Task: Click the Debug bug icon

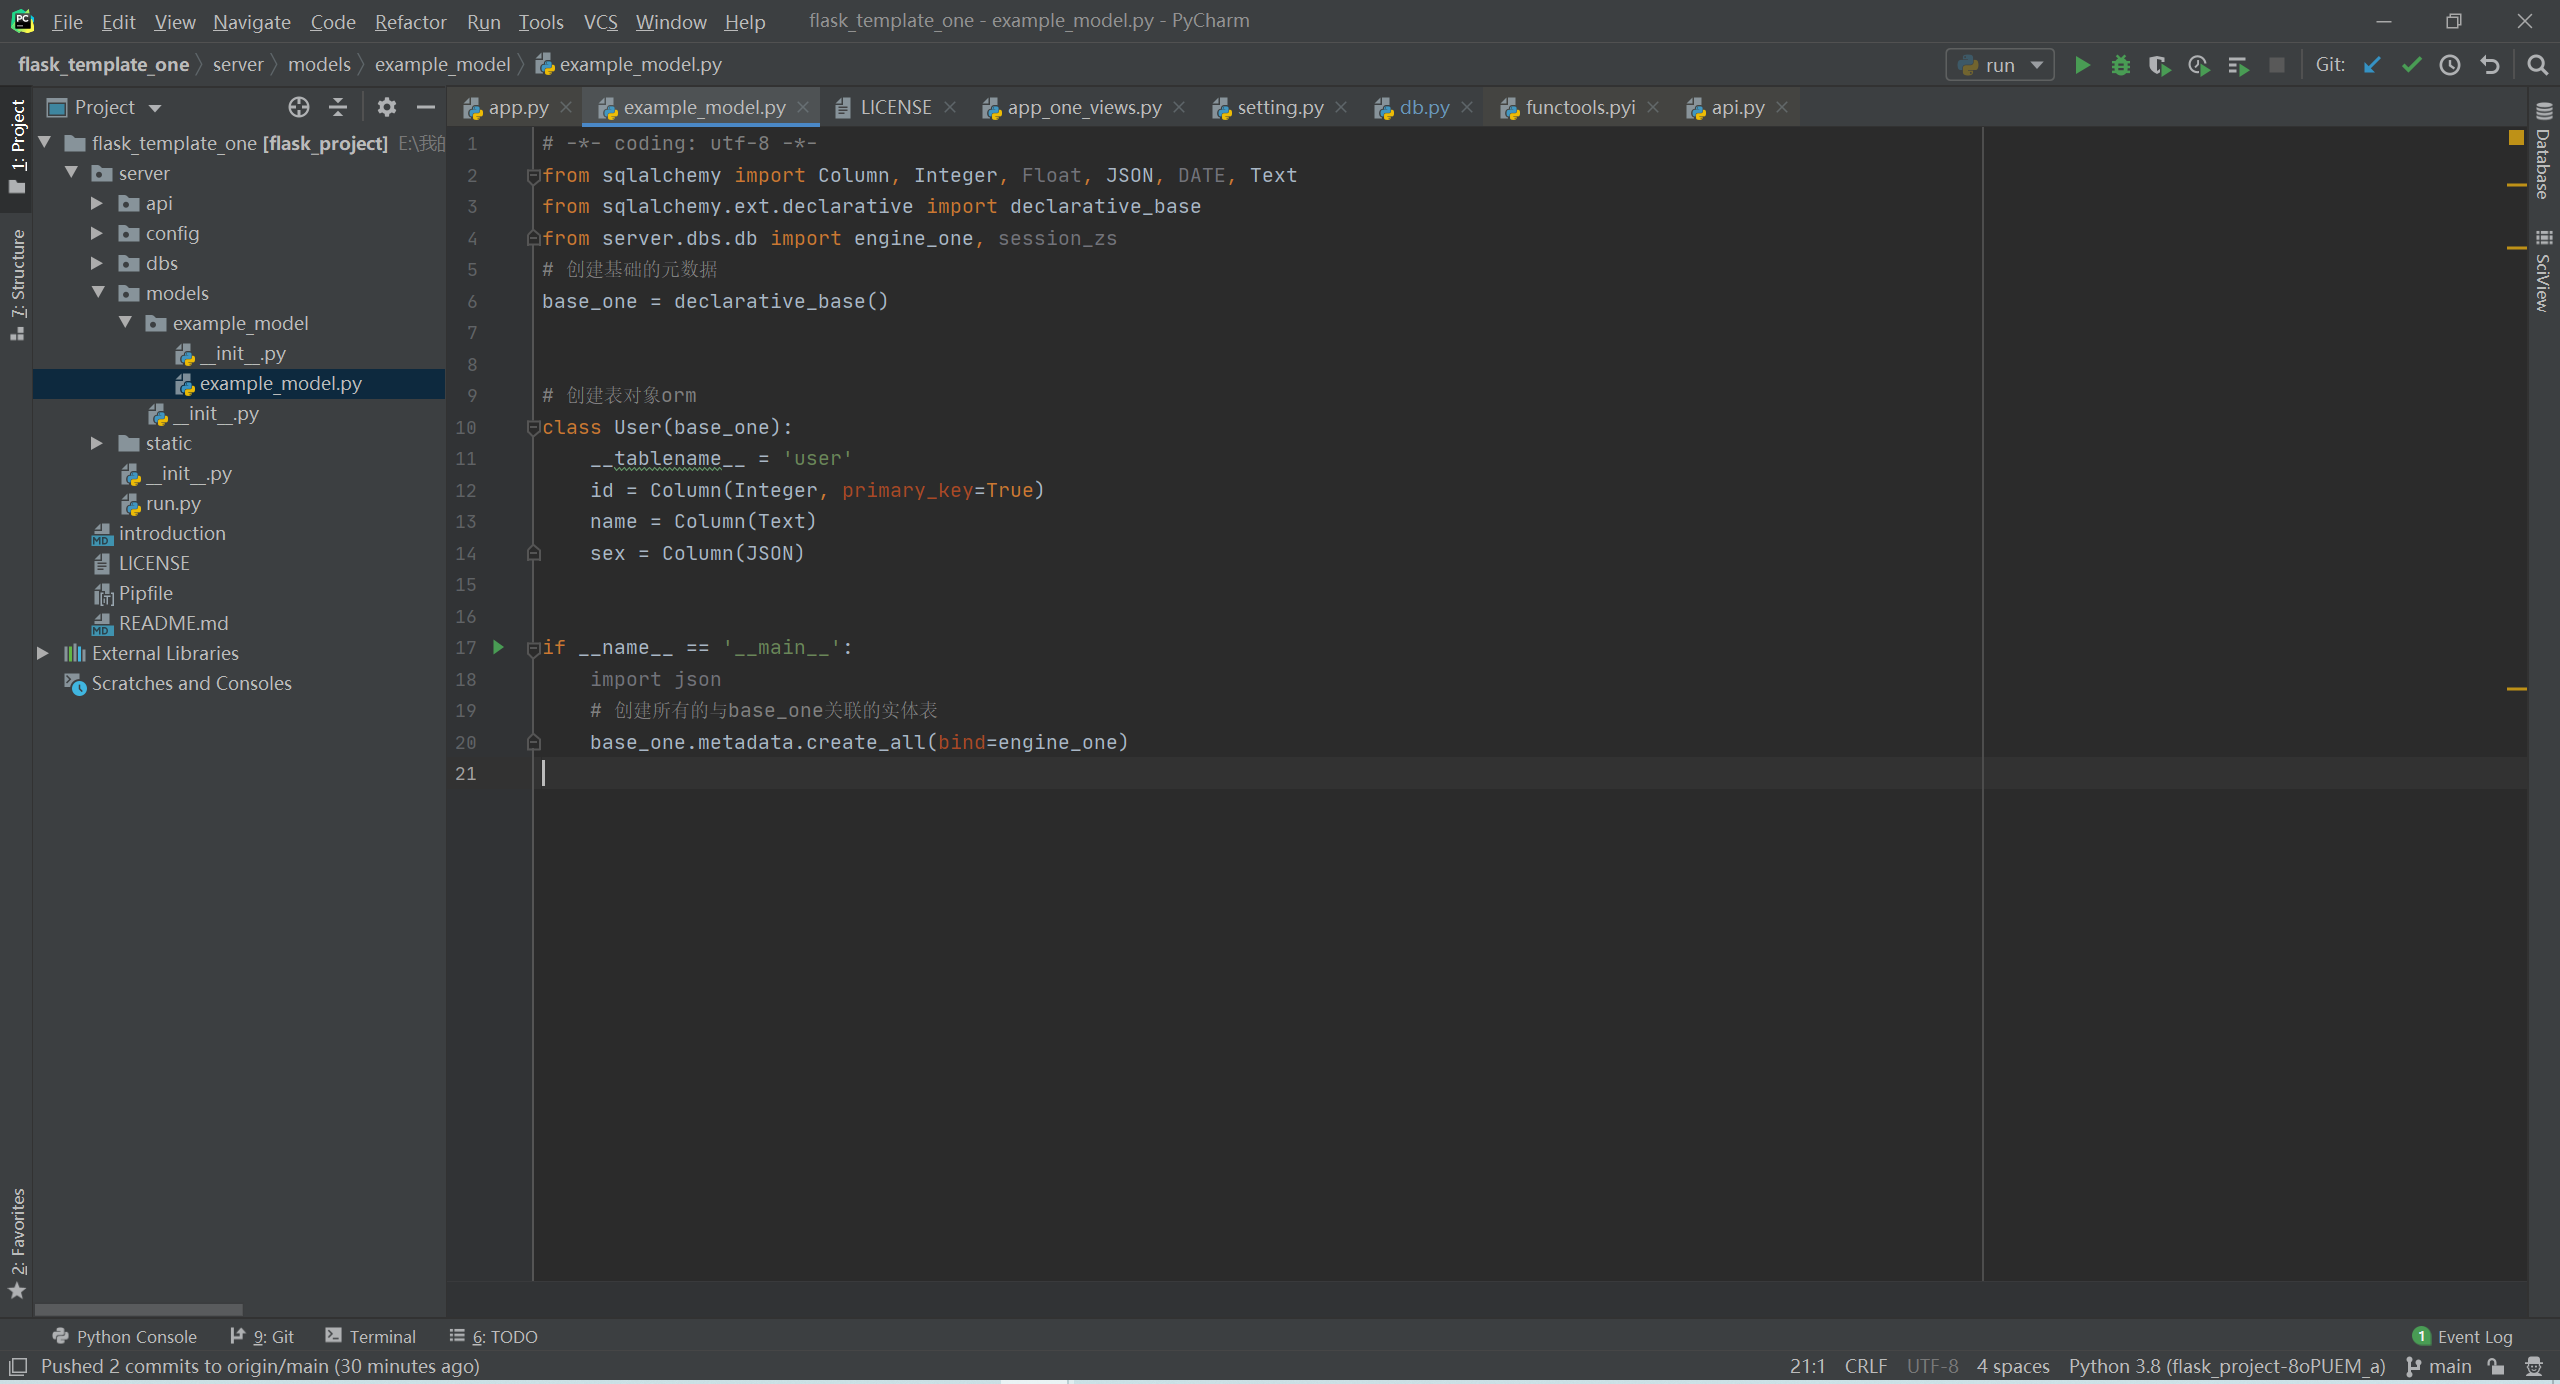Action: [2120, 65]
